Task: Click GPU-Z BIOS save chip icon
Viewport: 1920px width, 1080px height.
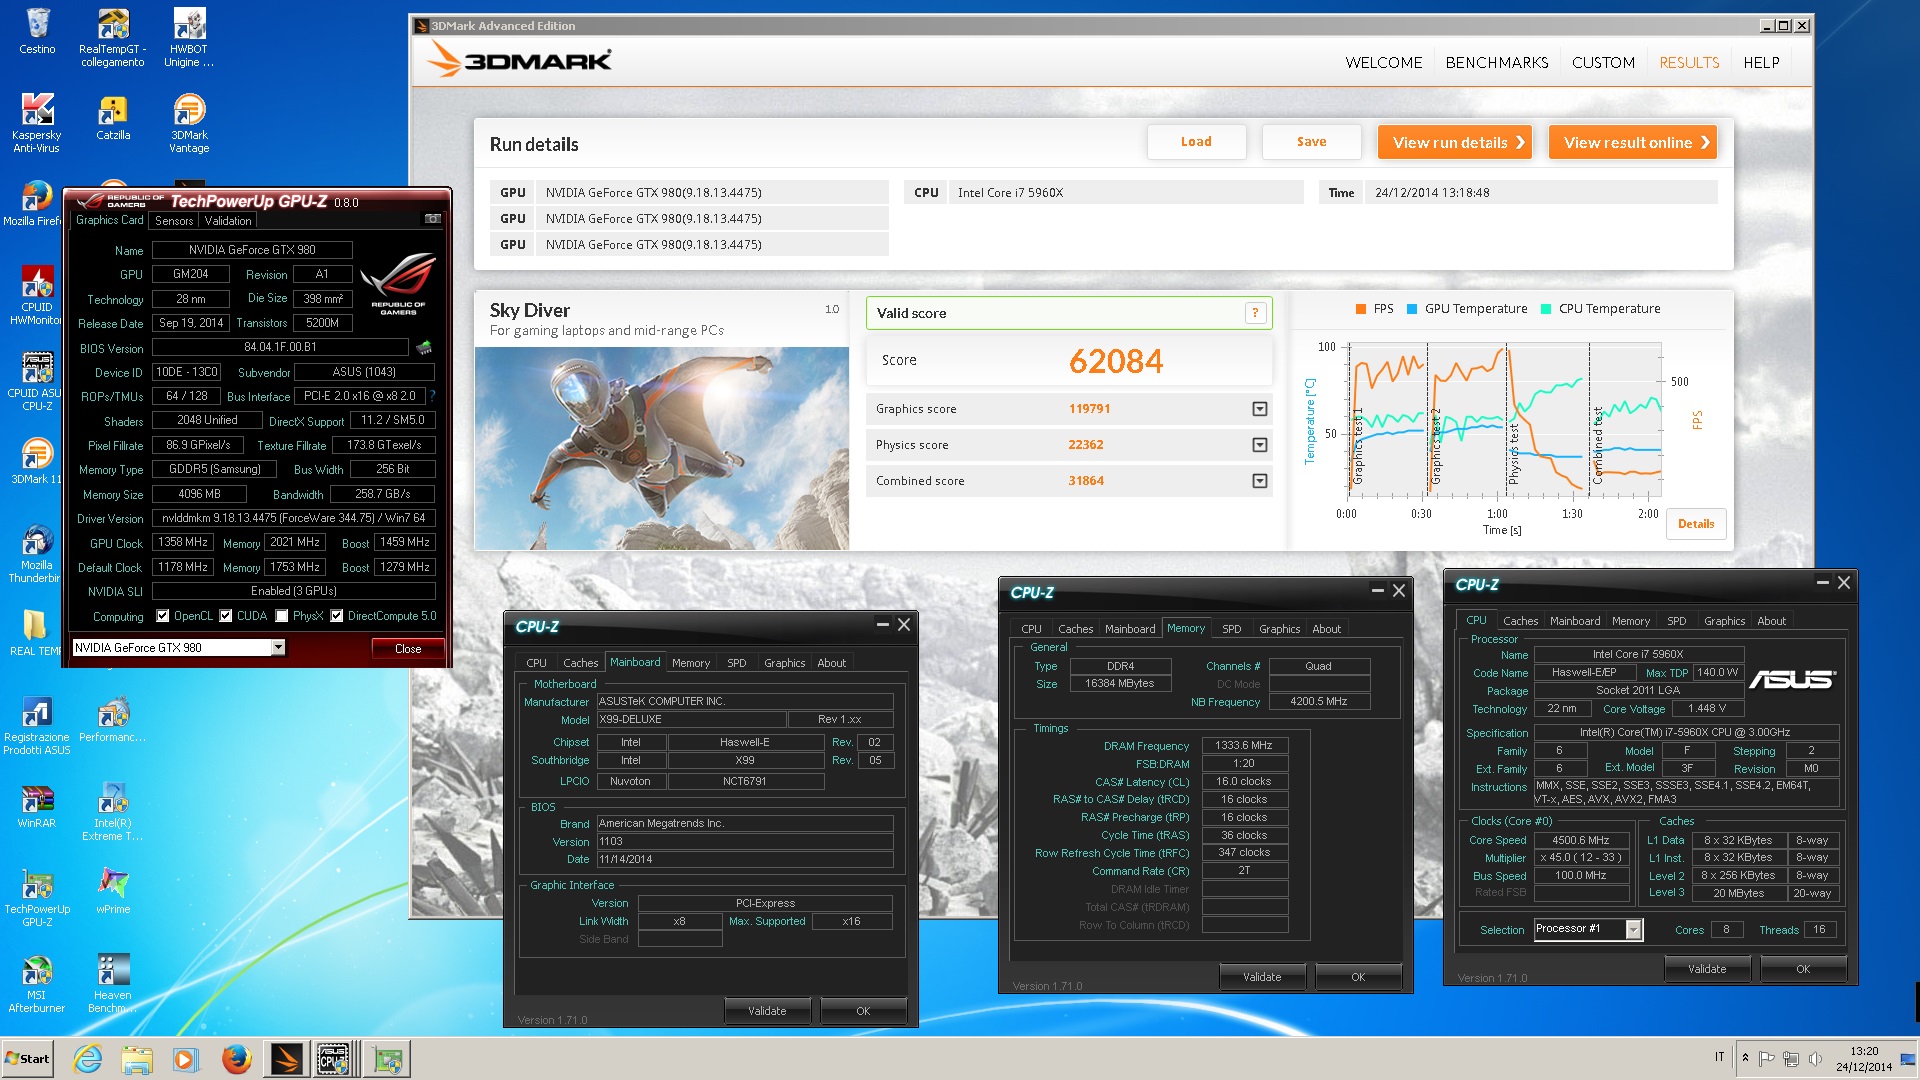Action: pos(424,348)
